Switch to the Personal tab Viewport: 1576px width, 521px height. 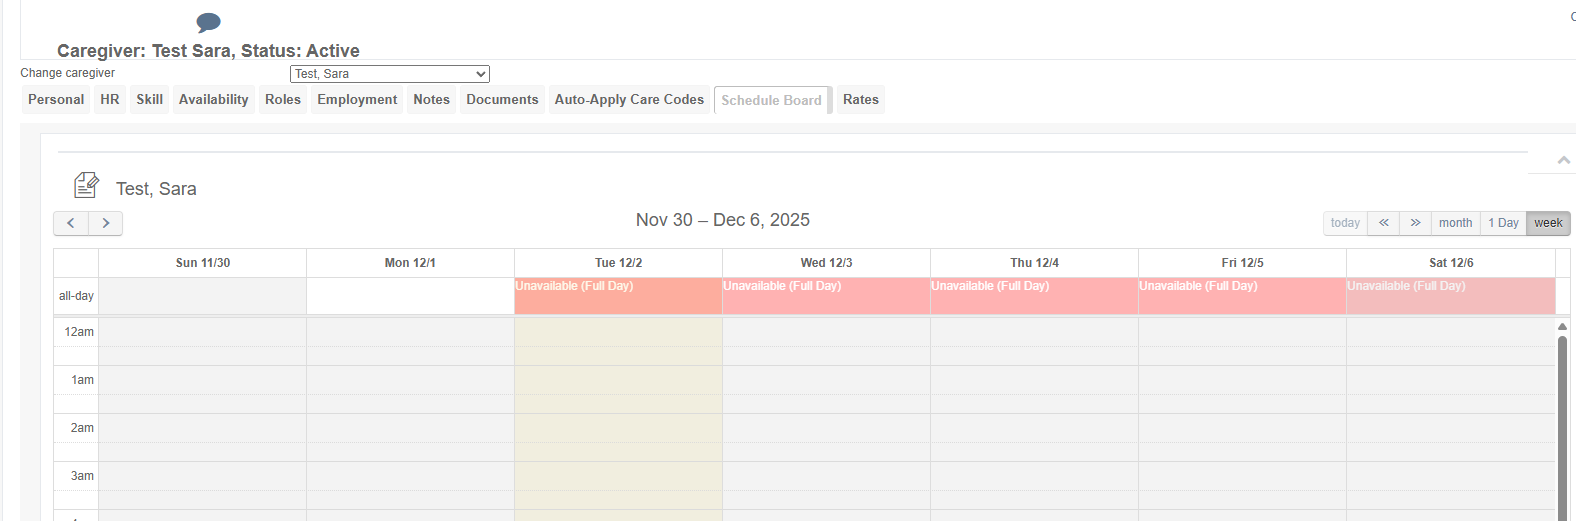tap(56, 100)
